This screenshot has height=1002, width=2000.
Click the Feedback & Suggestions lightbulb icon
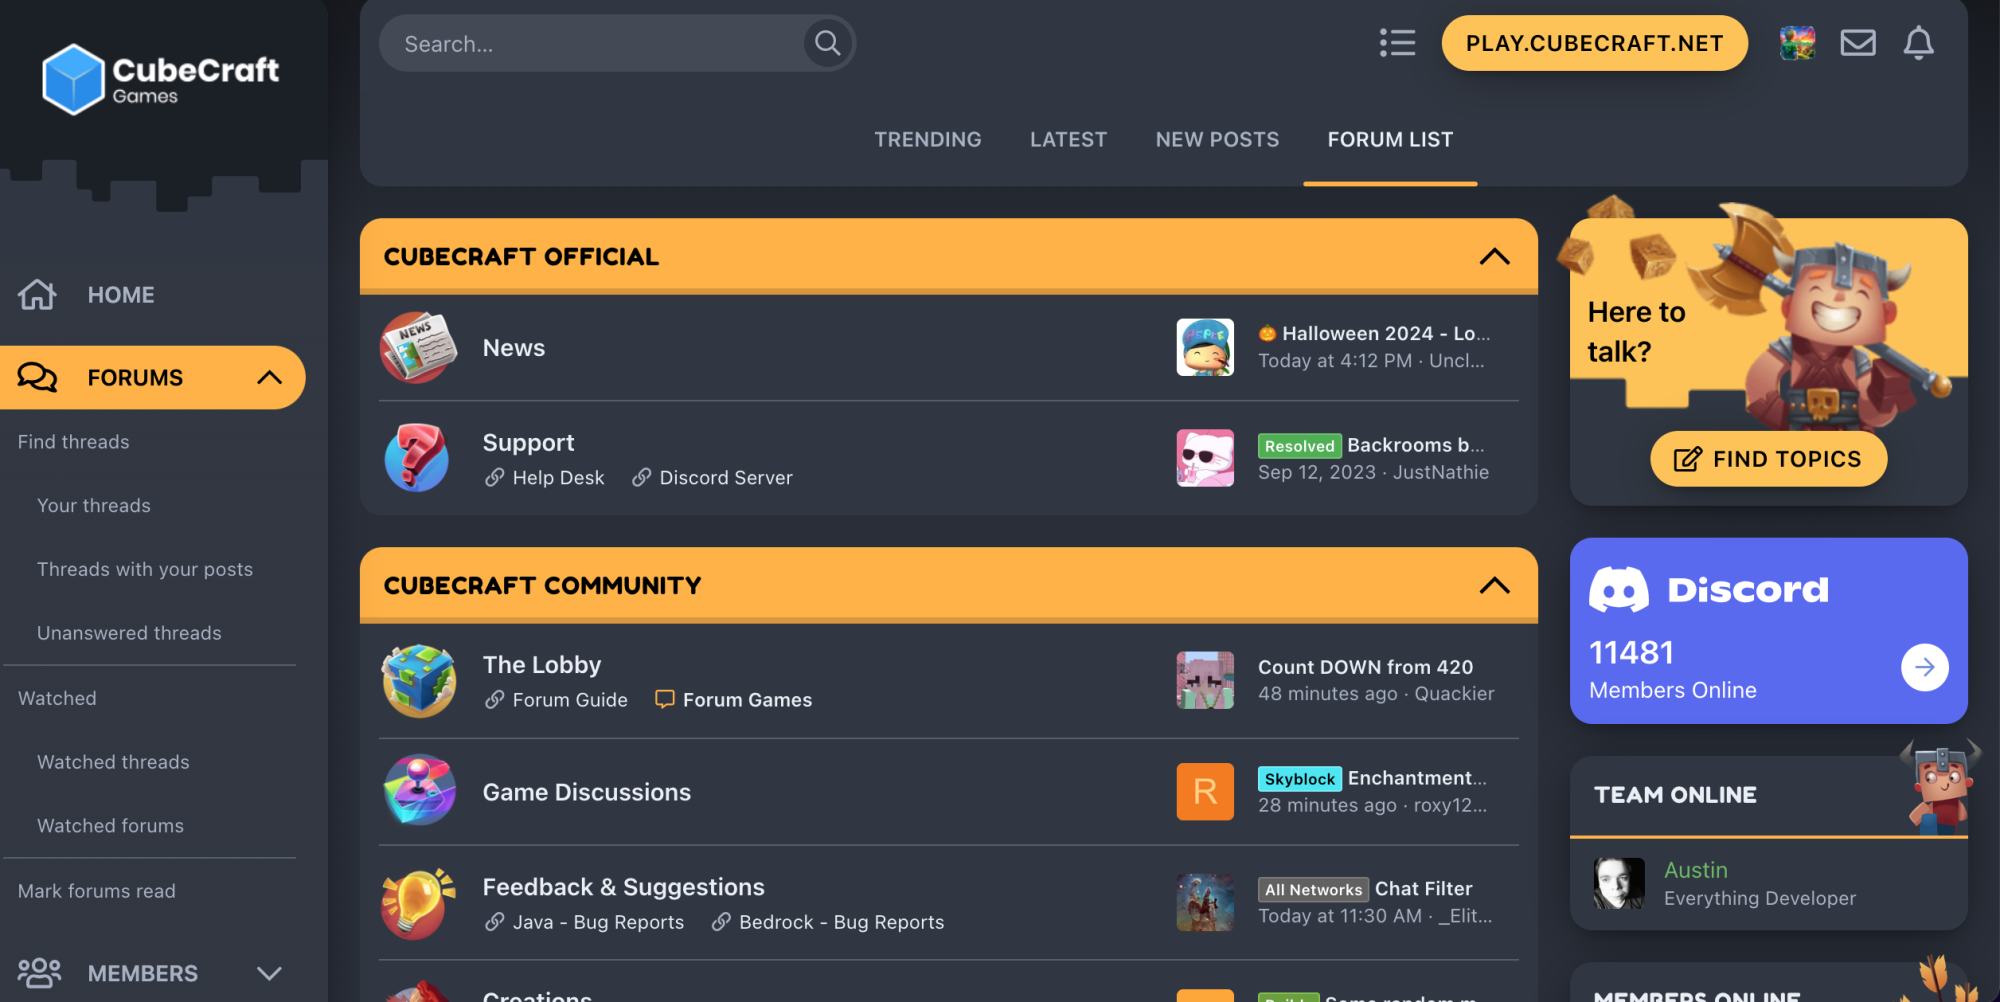(418, 903)
